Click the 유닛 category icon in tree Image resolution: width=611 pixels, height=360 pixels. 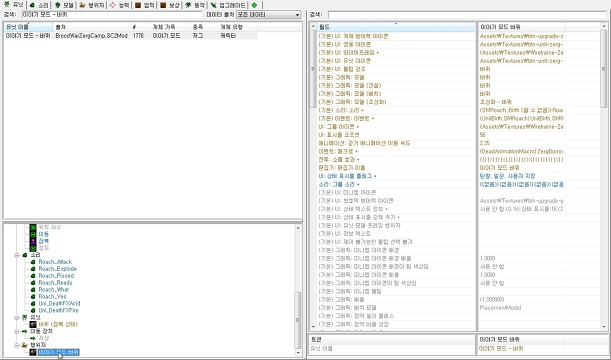point(25,318)
